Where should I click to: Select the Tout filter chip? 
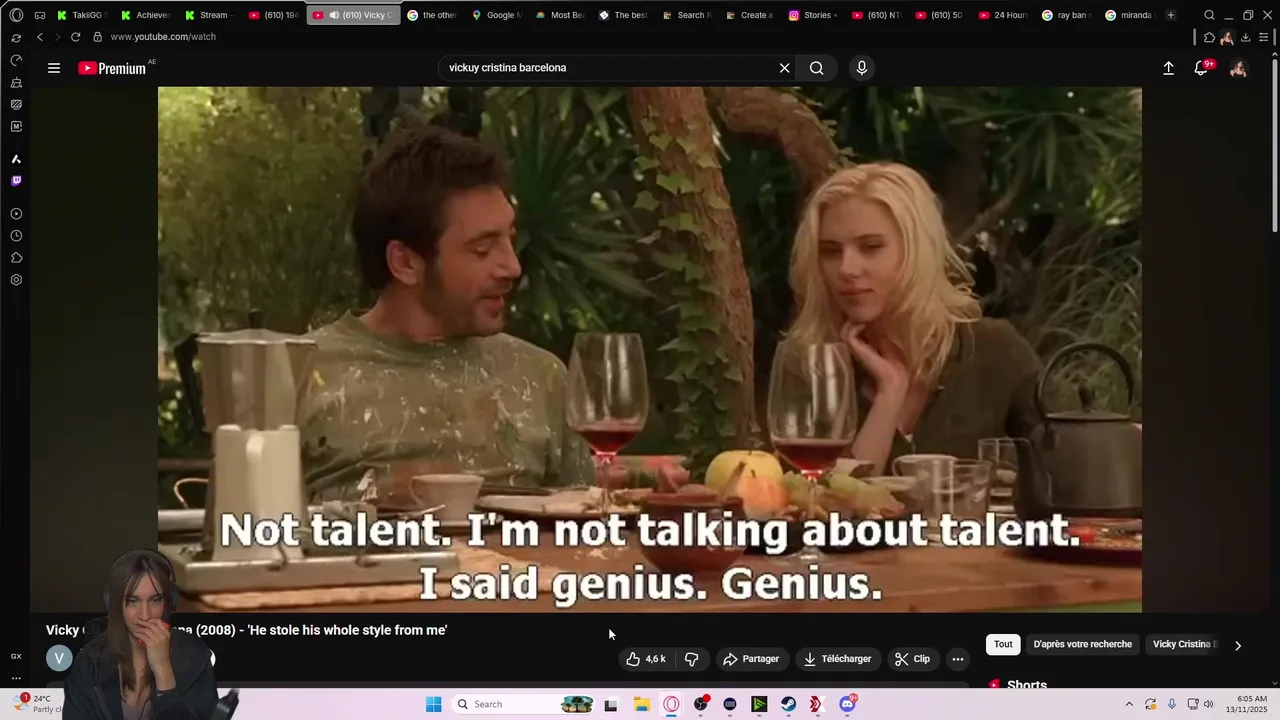1003,644
